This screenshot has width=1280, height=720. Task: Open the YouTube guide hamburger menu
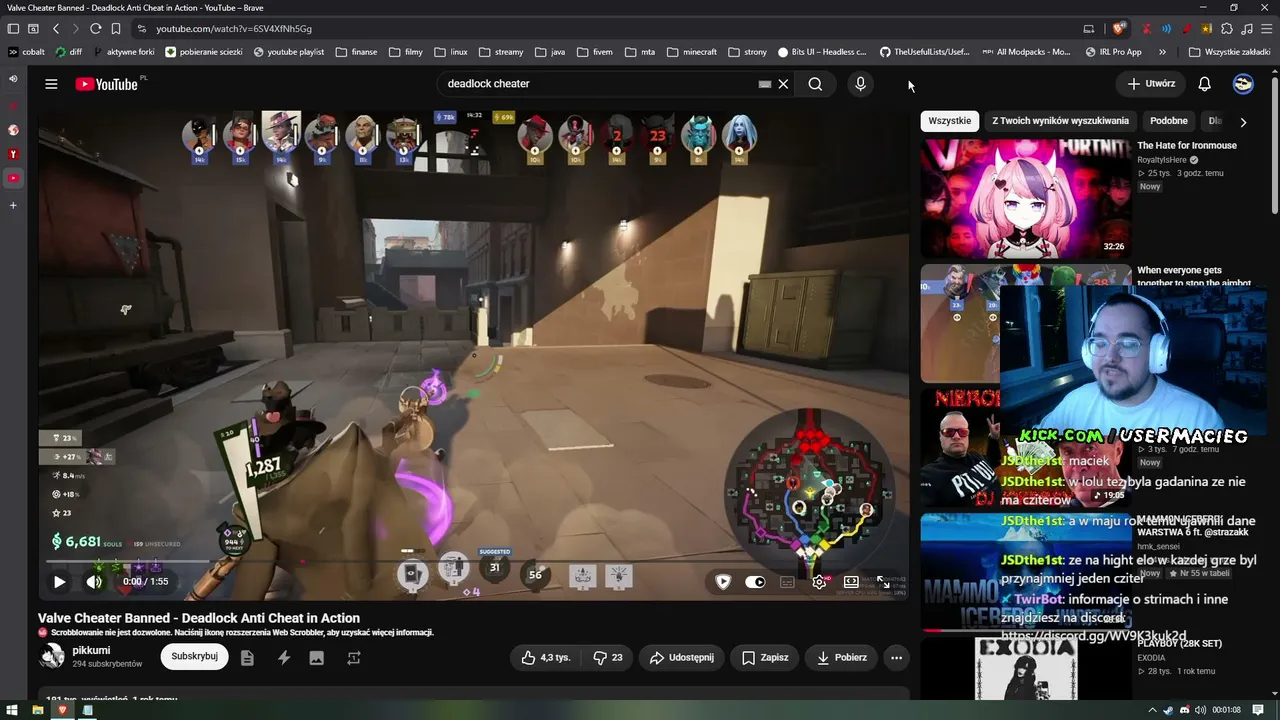click(x=51, y=84)
